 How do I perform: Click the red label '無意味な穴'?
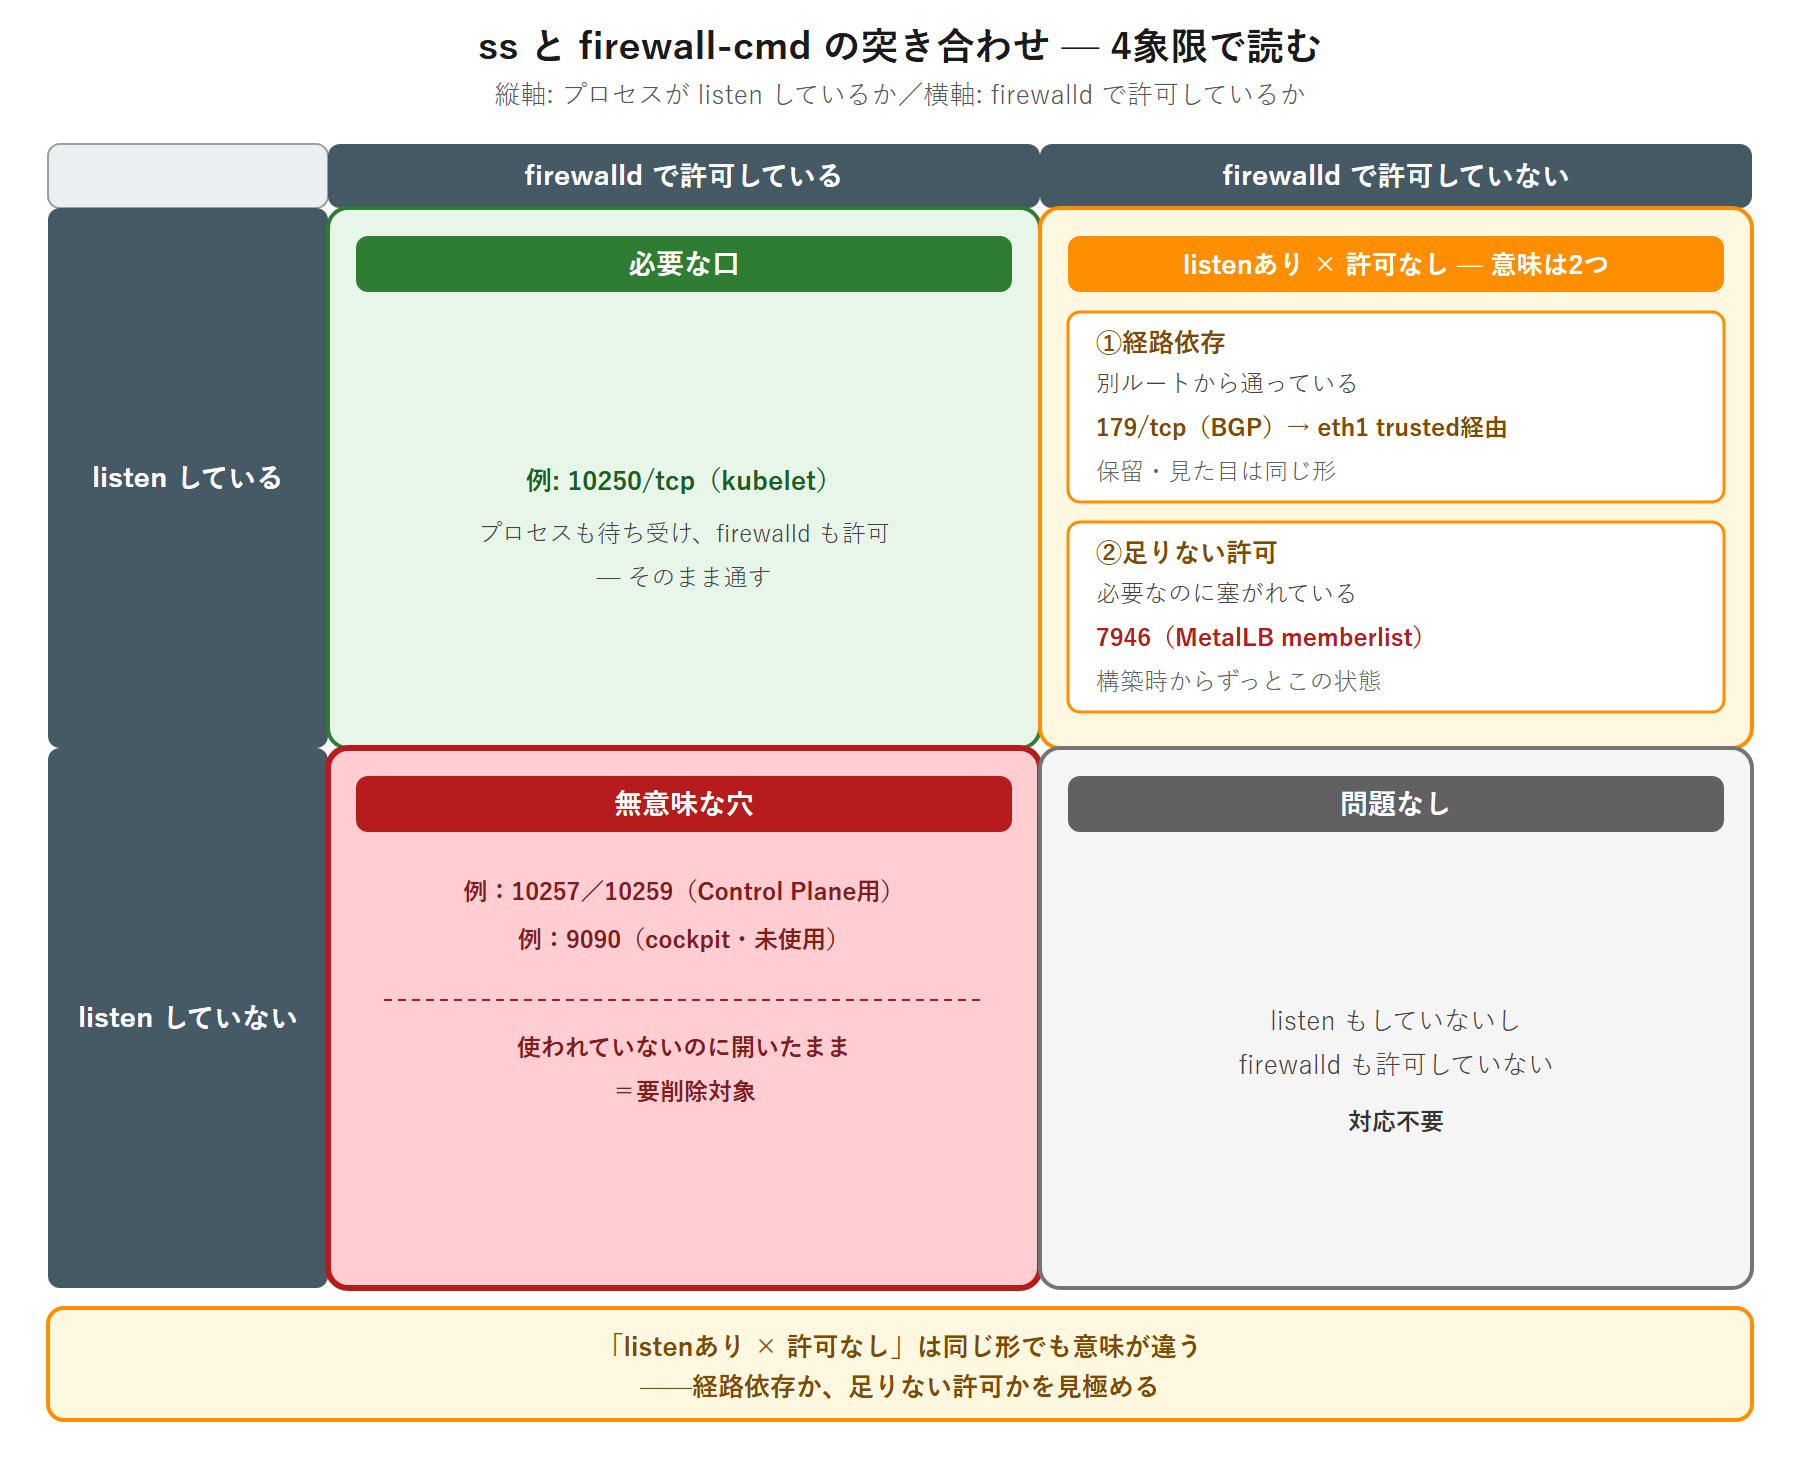pyautogui.click(x=684, y=804)
